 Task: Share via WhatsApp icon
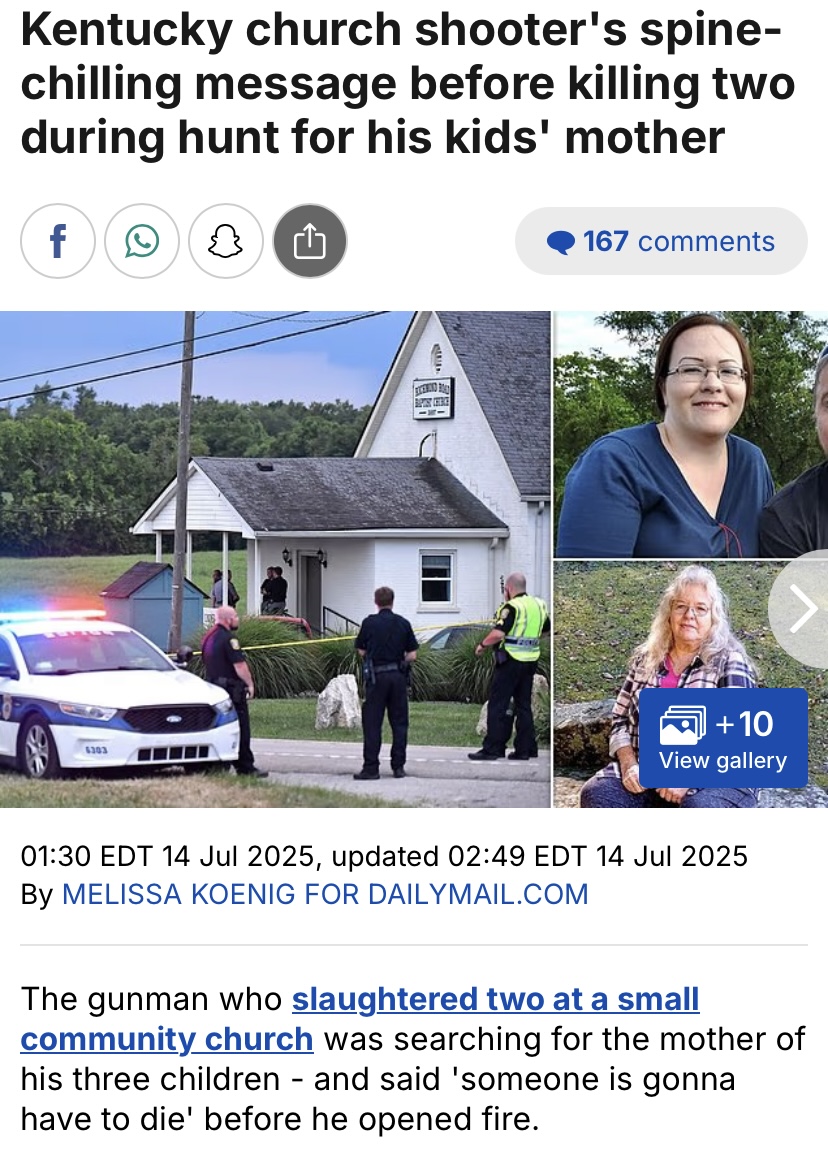coord(141,241)
